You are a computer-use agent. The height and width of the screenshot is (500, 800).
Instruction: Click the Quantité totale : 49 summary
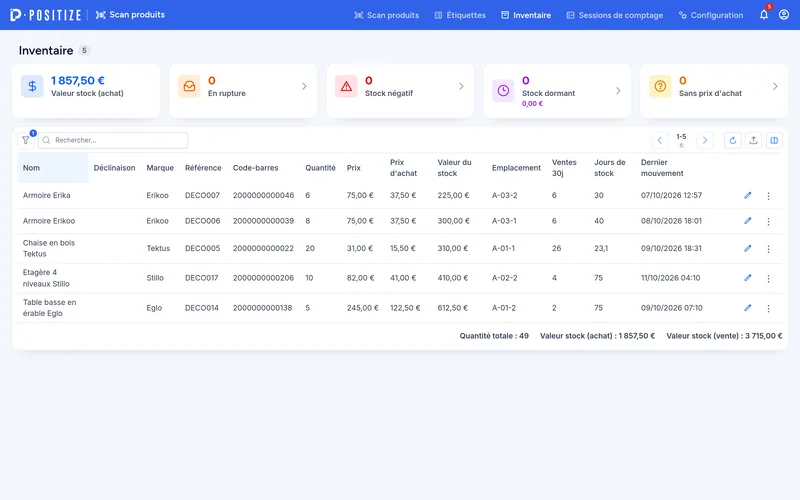494,336
